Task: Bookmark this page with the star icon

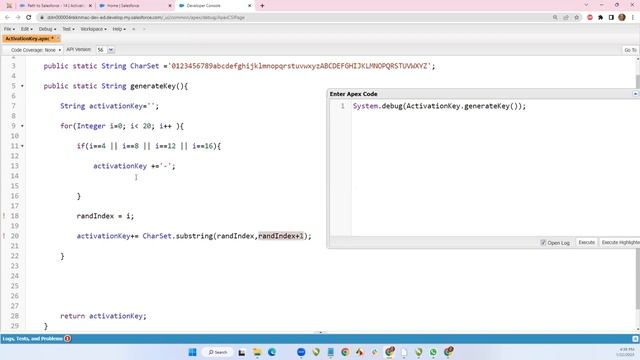Action: pos(577,18)
